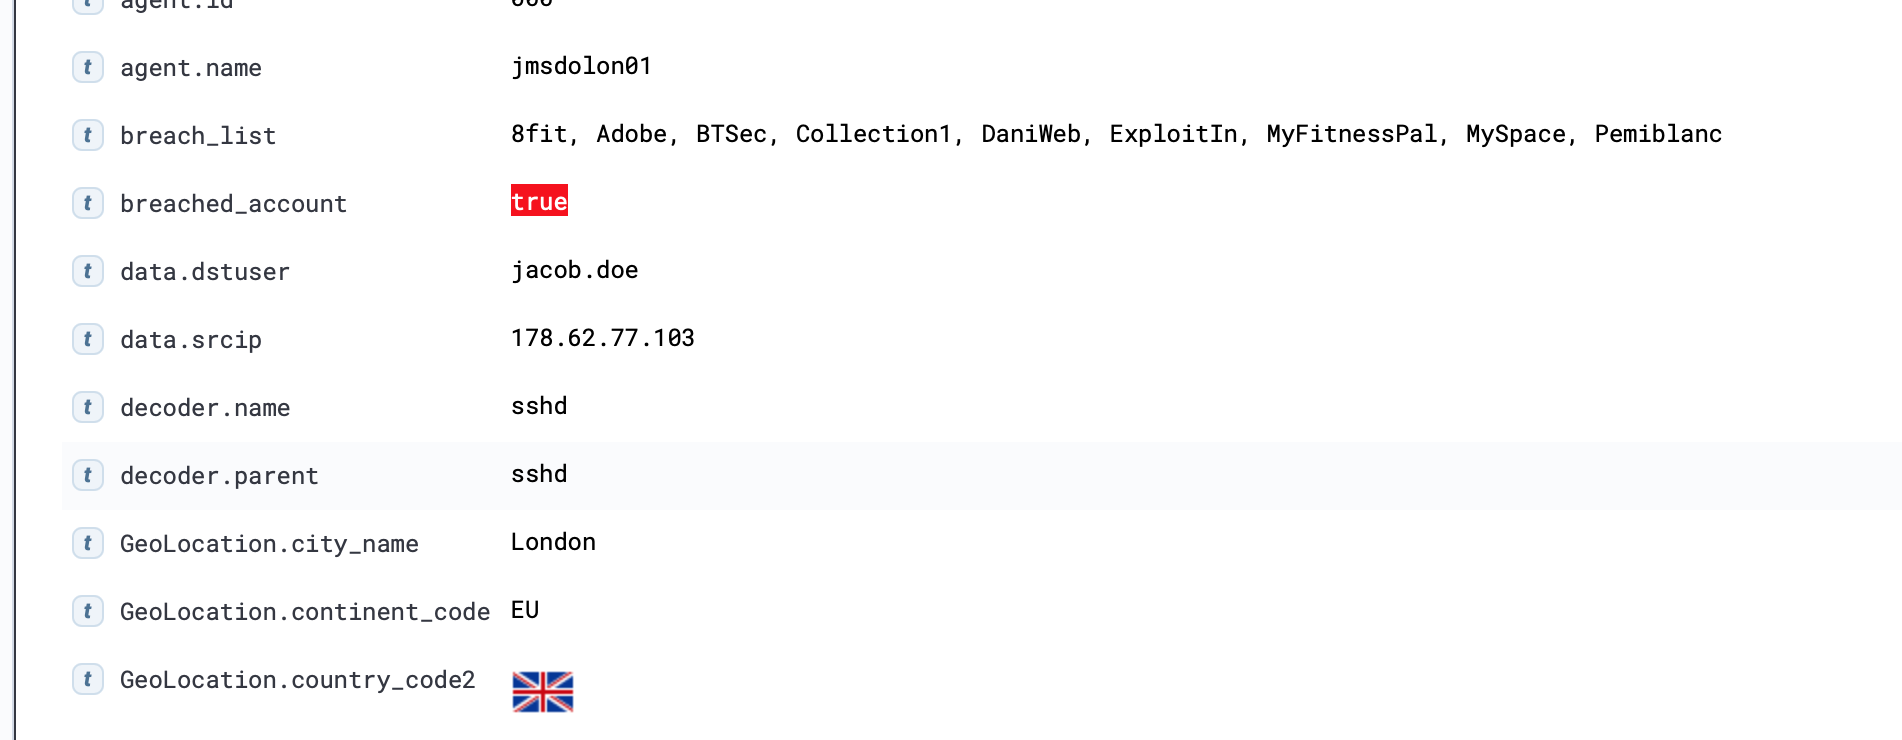Viewport: 1902px width, 740px height.
Task: Click the string type icon for breach_list
Action: point(88,135)
